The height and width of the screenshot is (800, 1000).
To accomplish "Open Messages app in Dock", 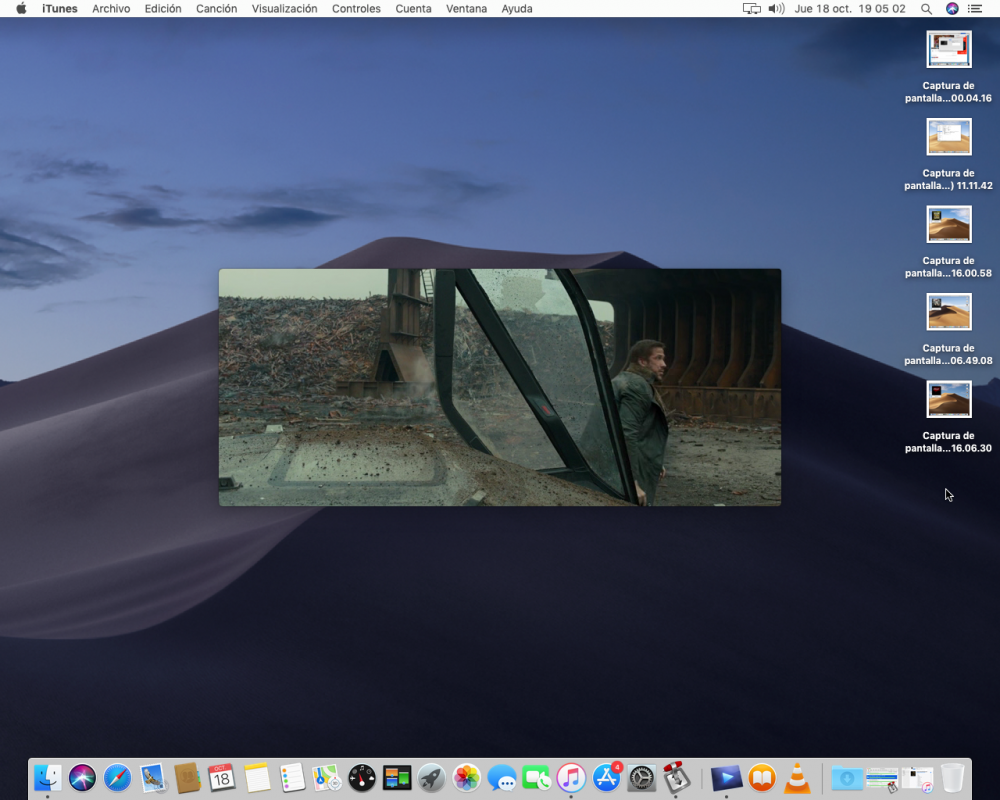I will 502,778.
